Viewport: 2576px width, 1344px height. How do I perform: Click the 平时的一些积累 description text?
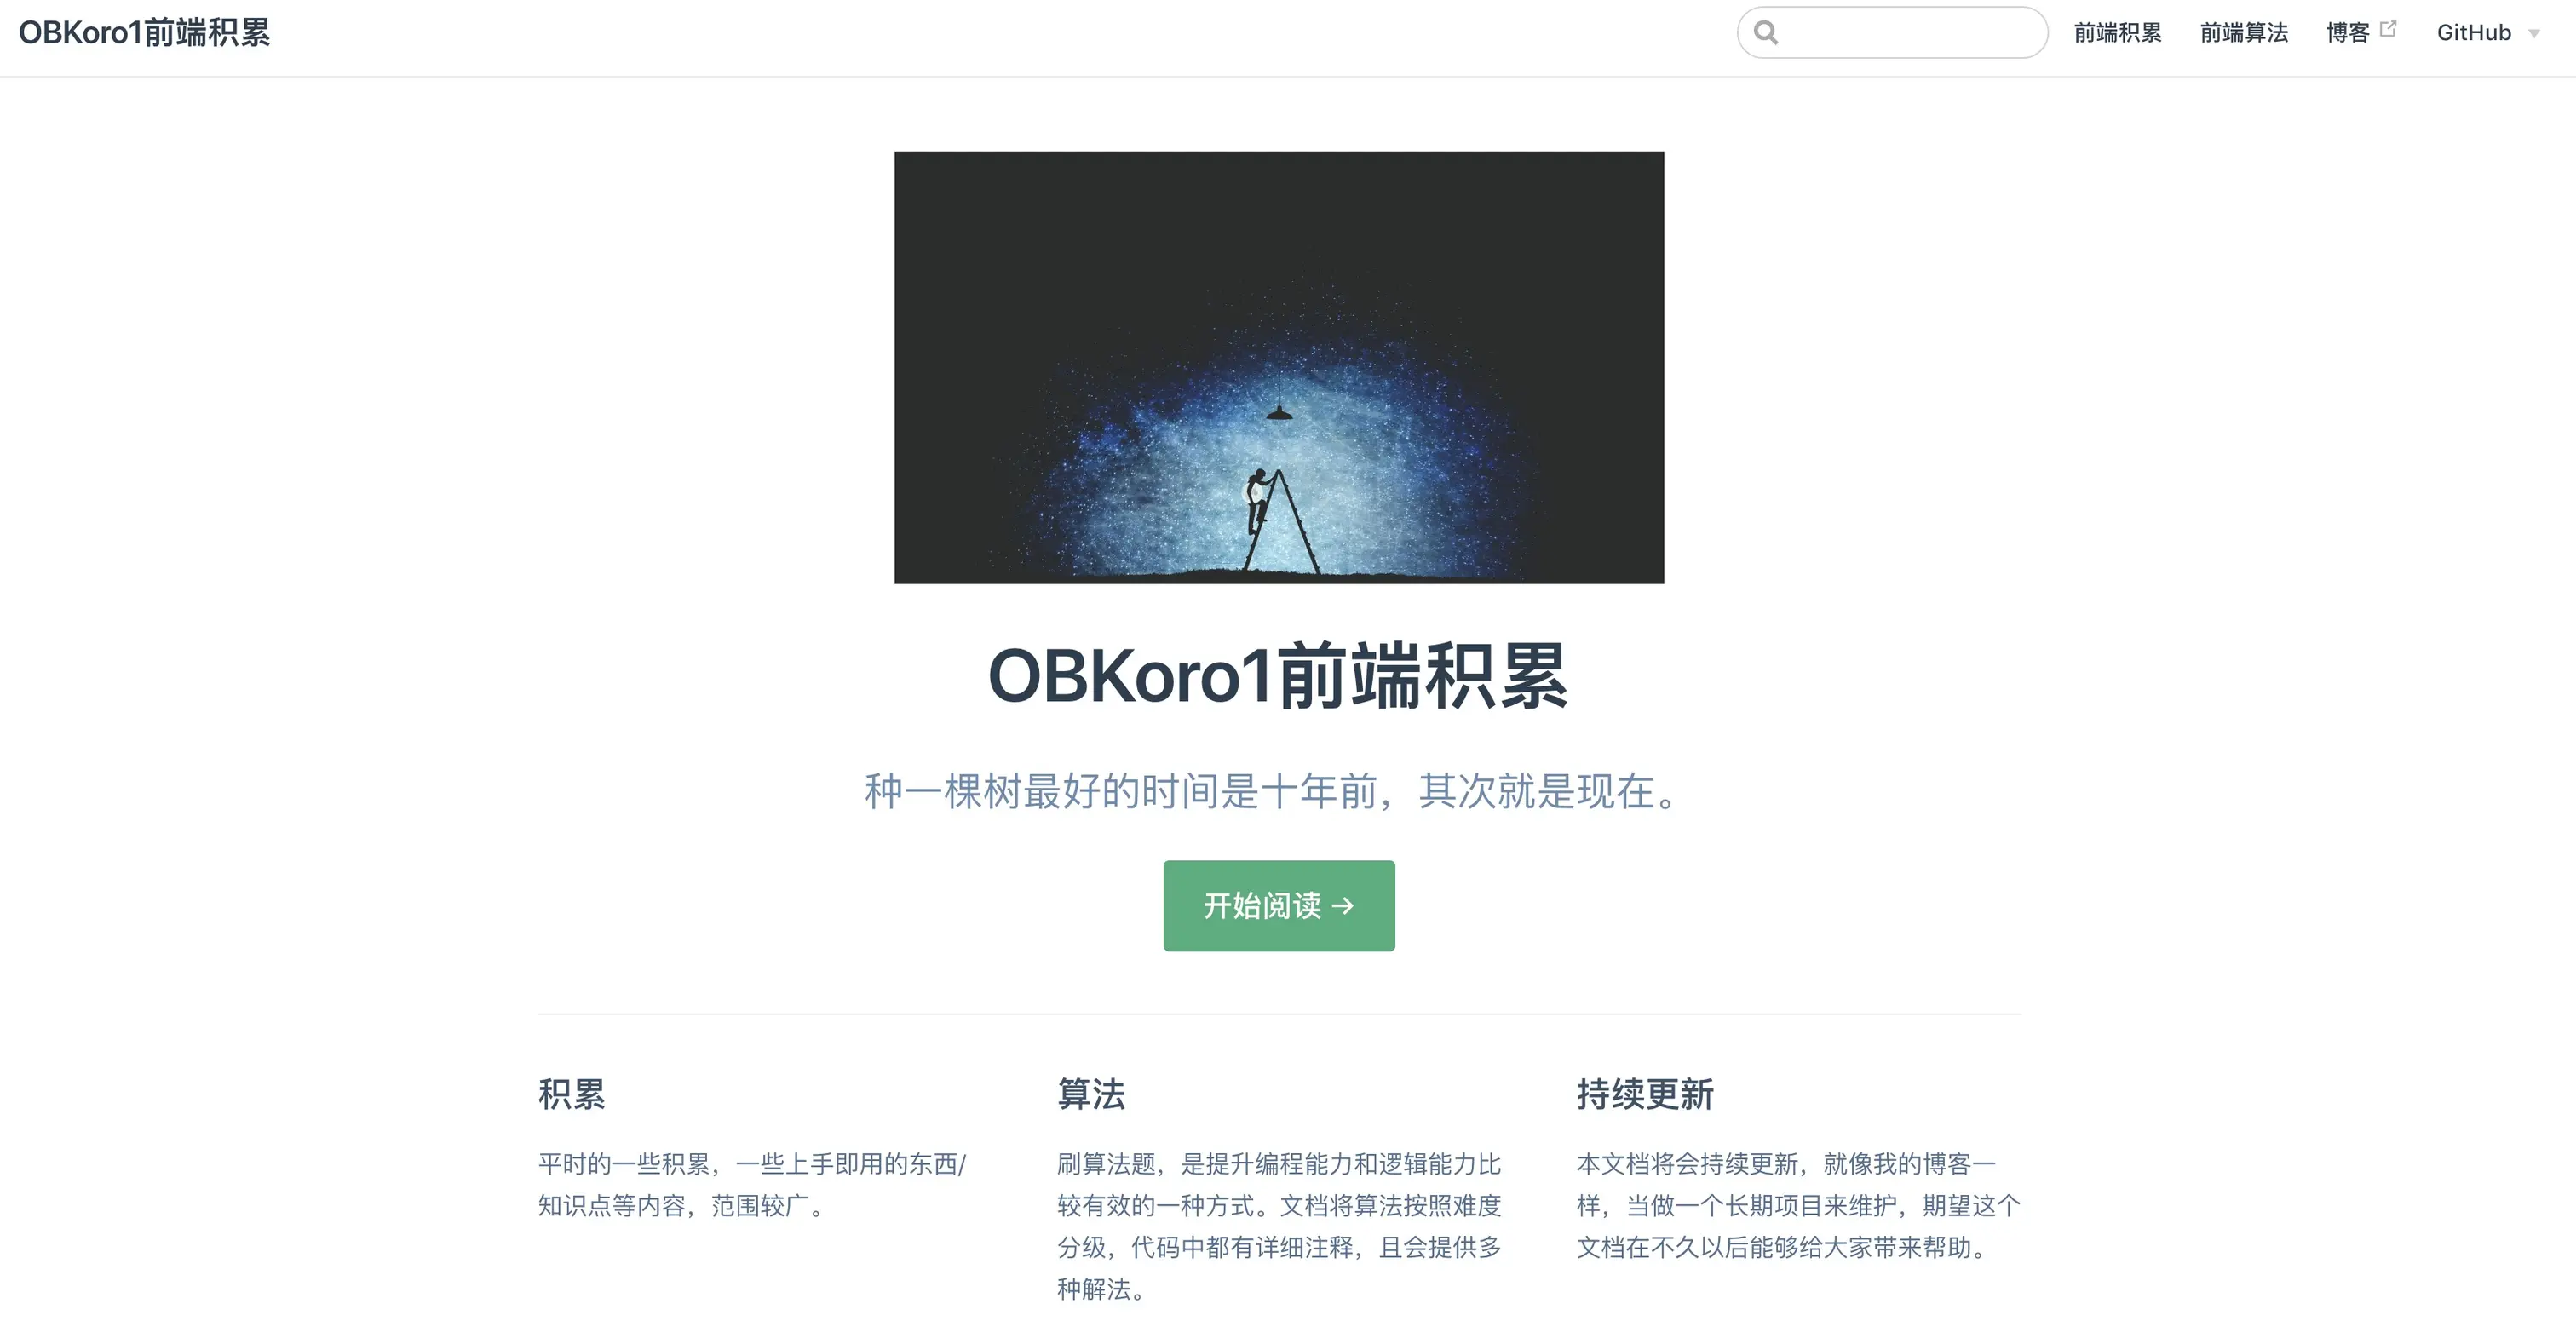[x=752, y=1184]
